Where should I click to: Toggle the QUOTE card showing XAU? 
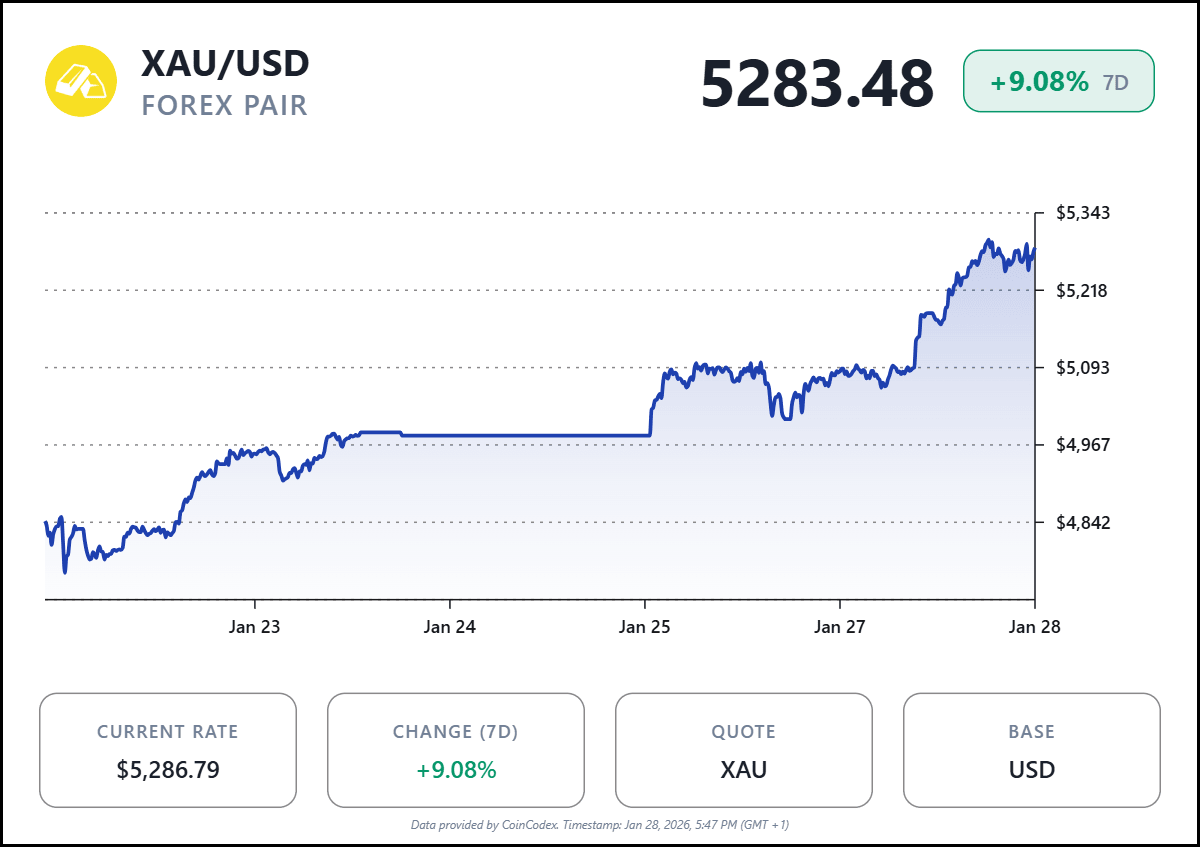pos(744,750)
